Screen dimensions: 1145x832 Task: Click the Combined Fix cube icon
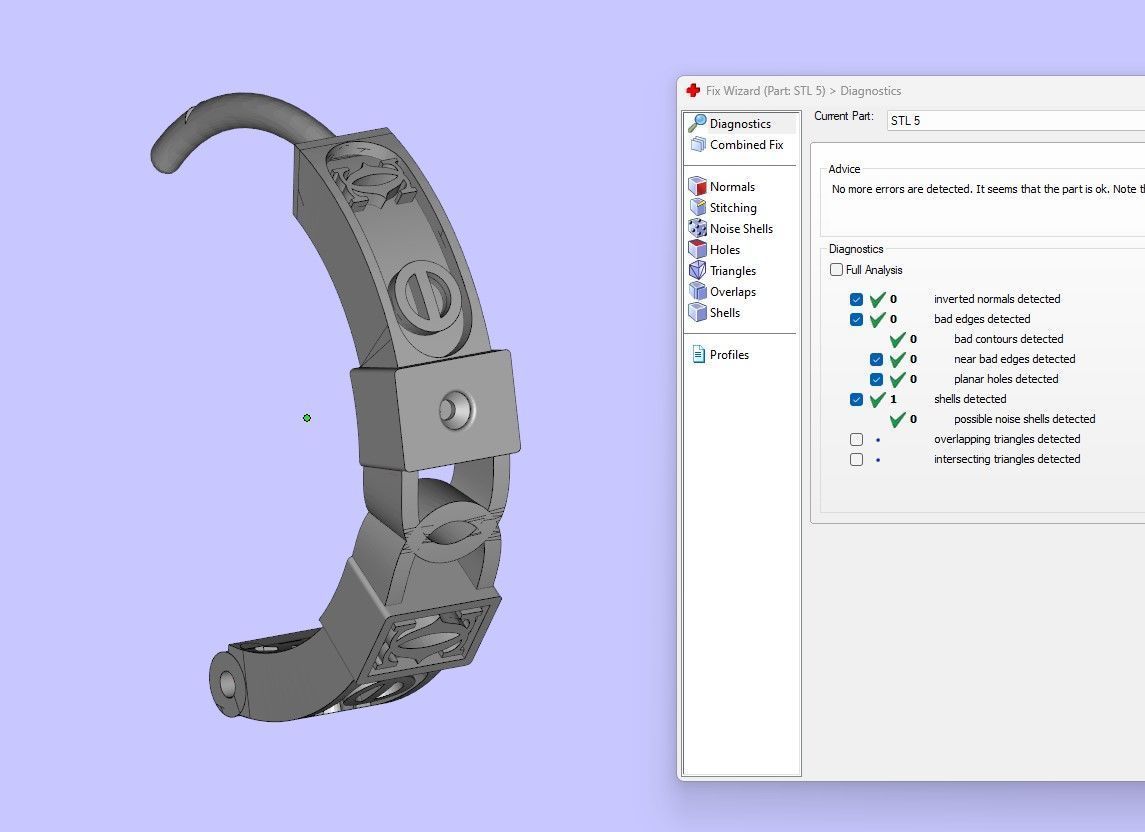click(x=698, y=145)
